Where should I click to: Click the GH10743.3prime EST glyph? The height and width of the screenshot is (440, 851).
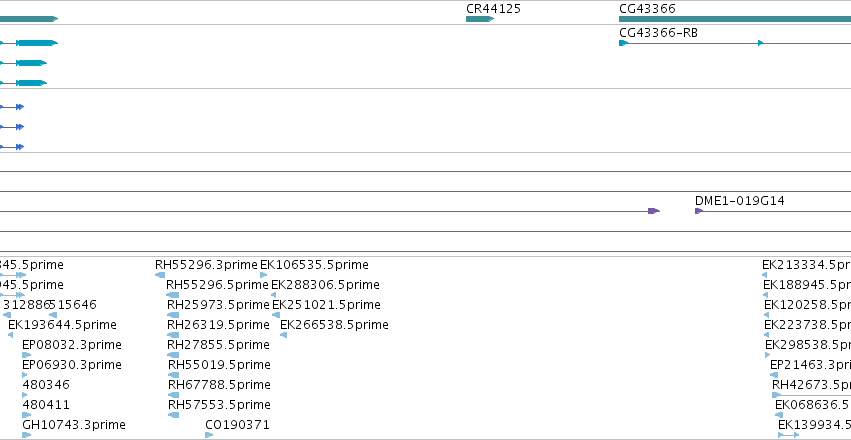(27, 435)
